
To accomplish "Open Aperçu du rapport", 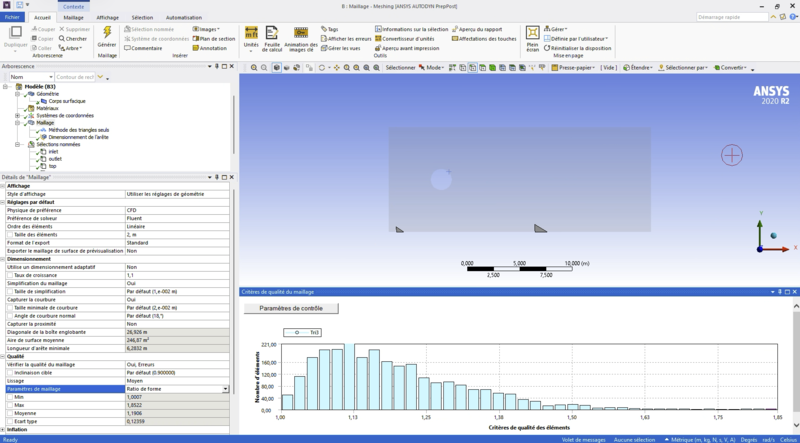I will 477,29.
